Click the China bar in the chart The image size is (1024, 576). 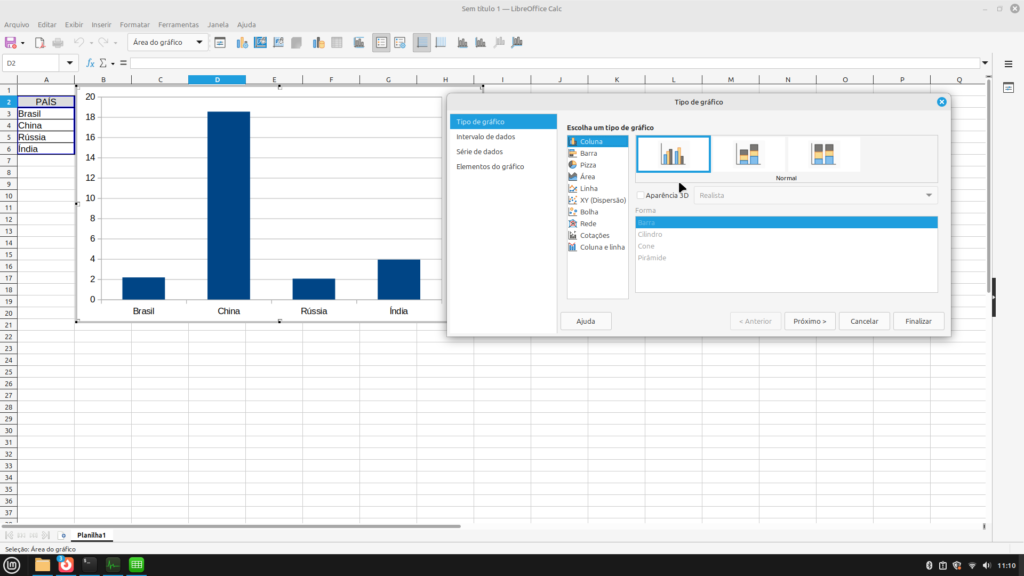pyautogui.click(x=229, y=205)
